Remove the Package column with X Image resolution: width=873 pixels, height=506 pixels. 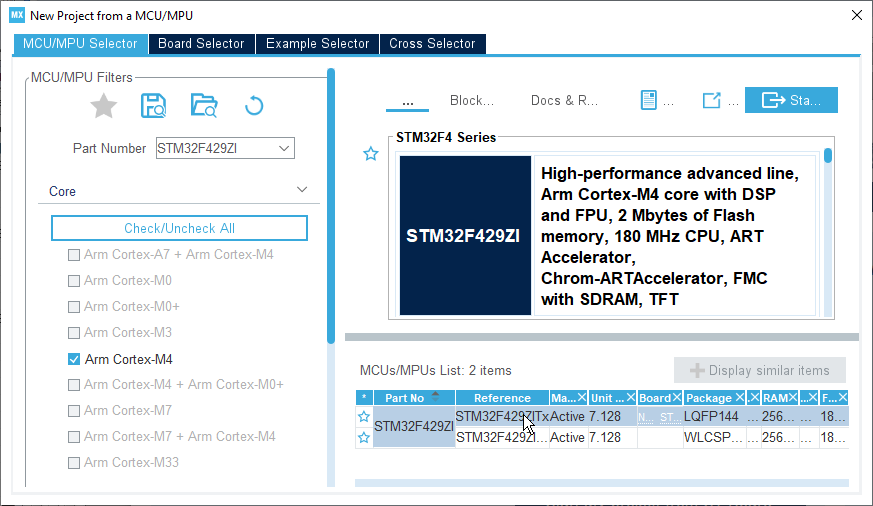740,397
